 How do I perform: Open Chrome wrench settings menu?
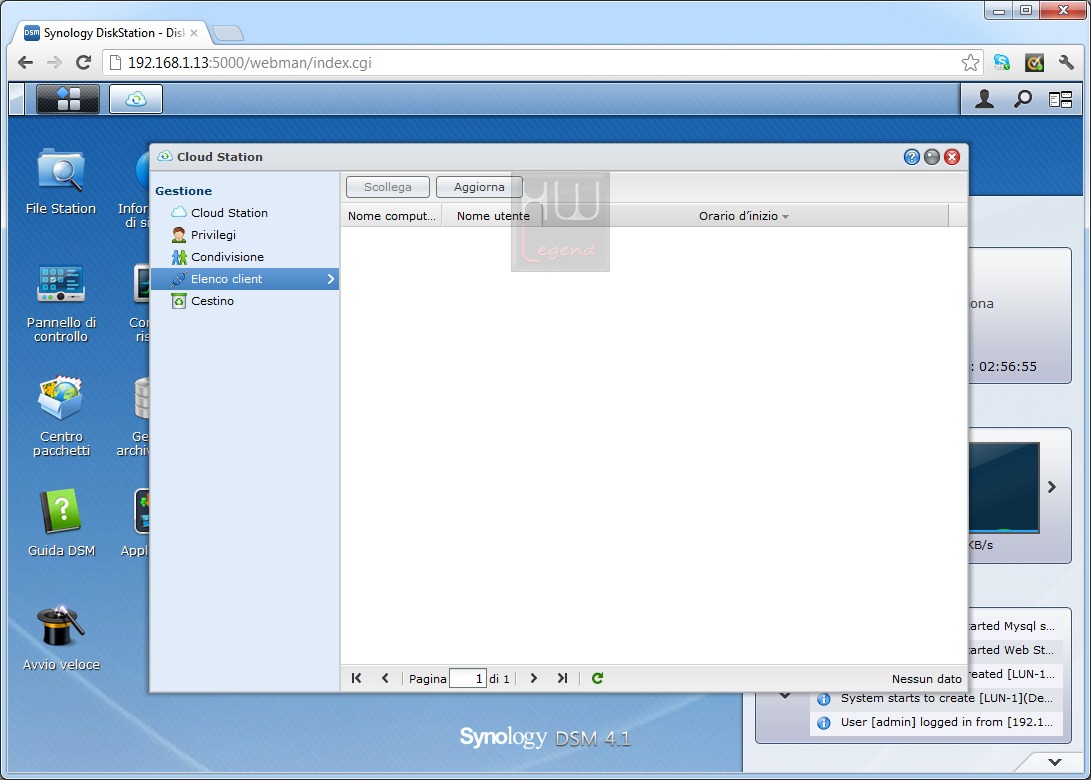pos(1066,63)
